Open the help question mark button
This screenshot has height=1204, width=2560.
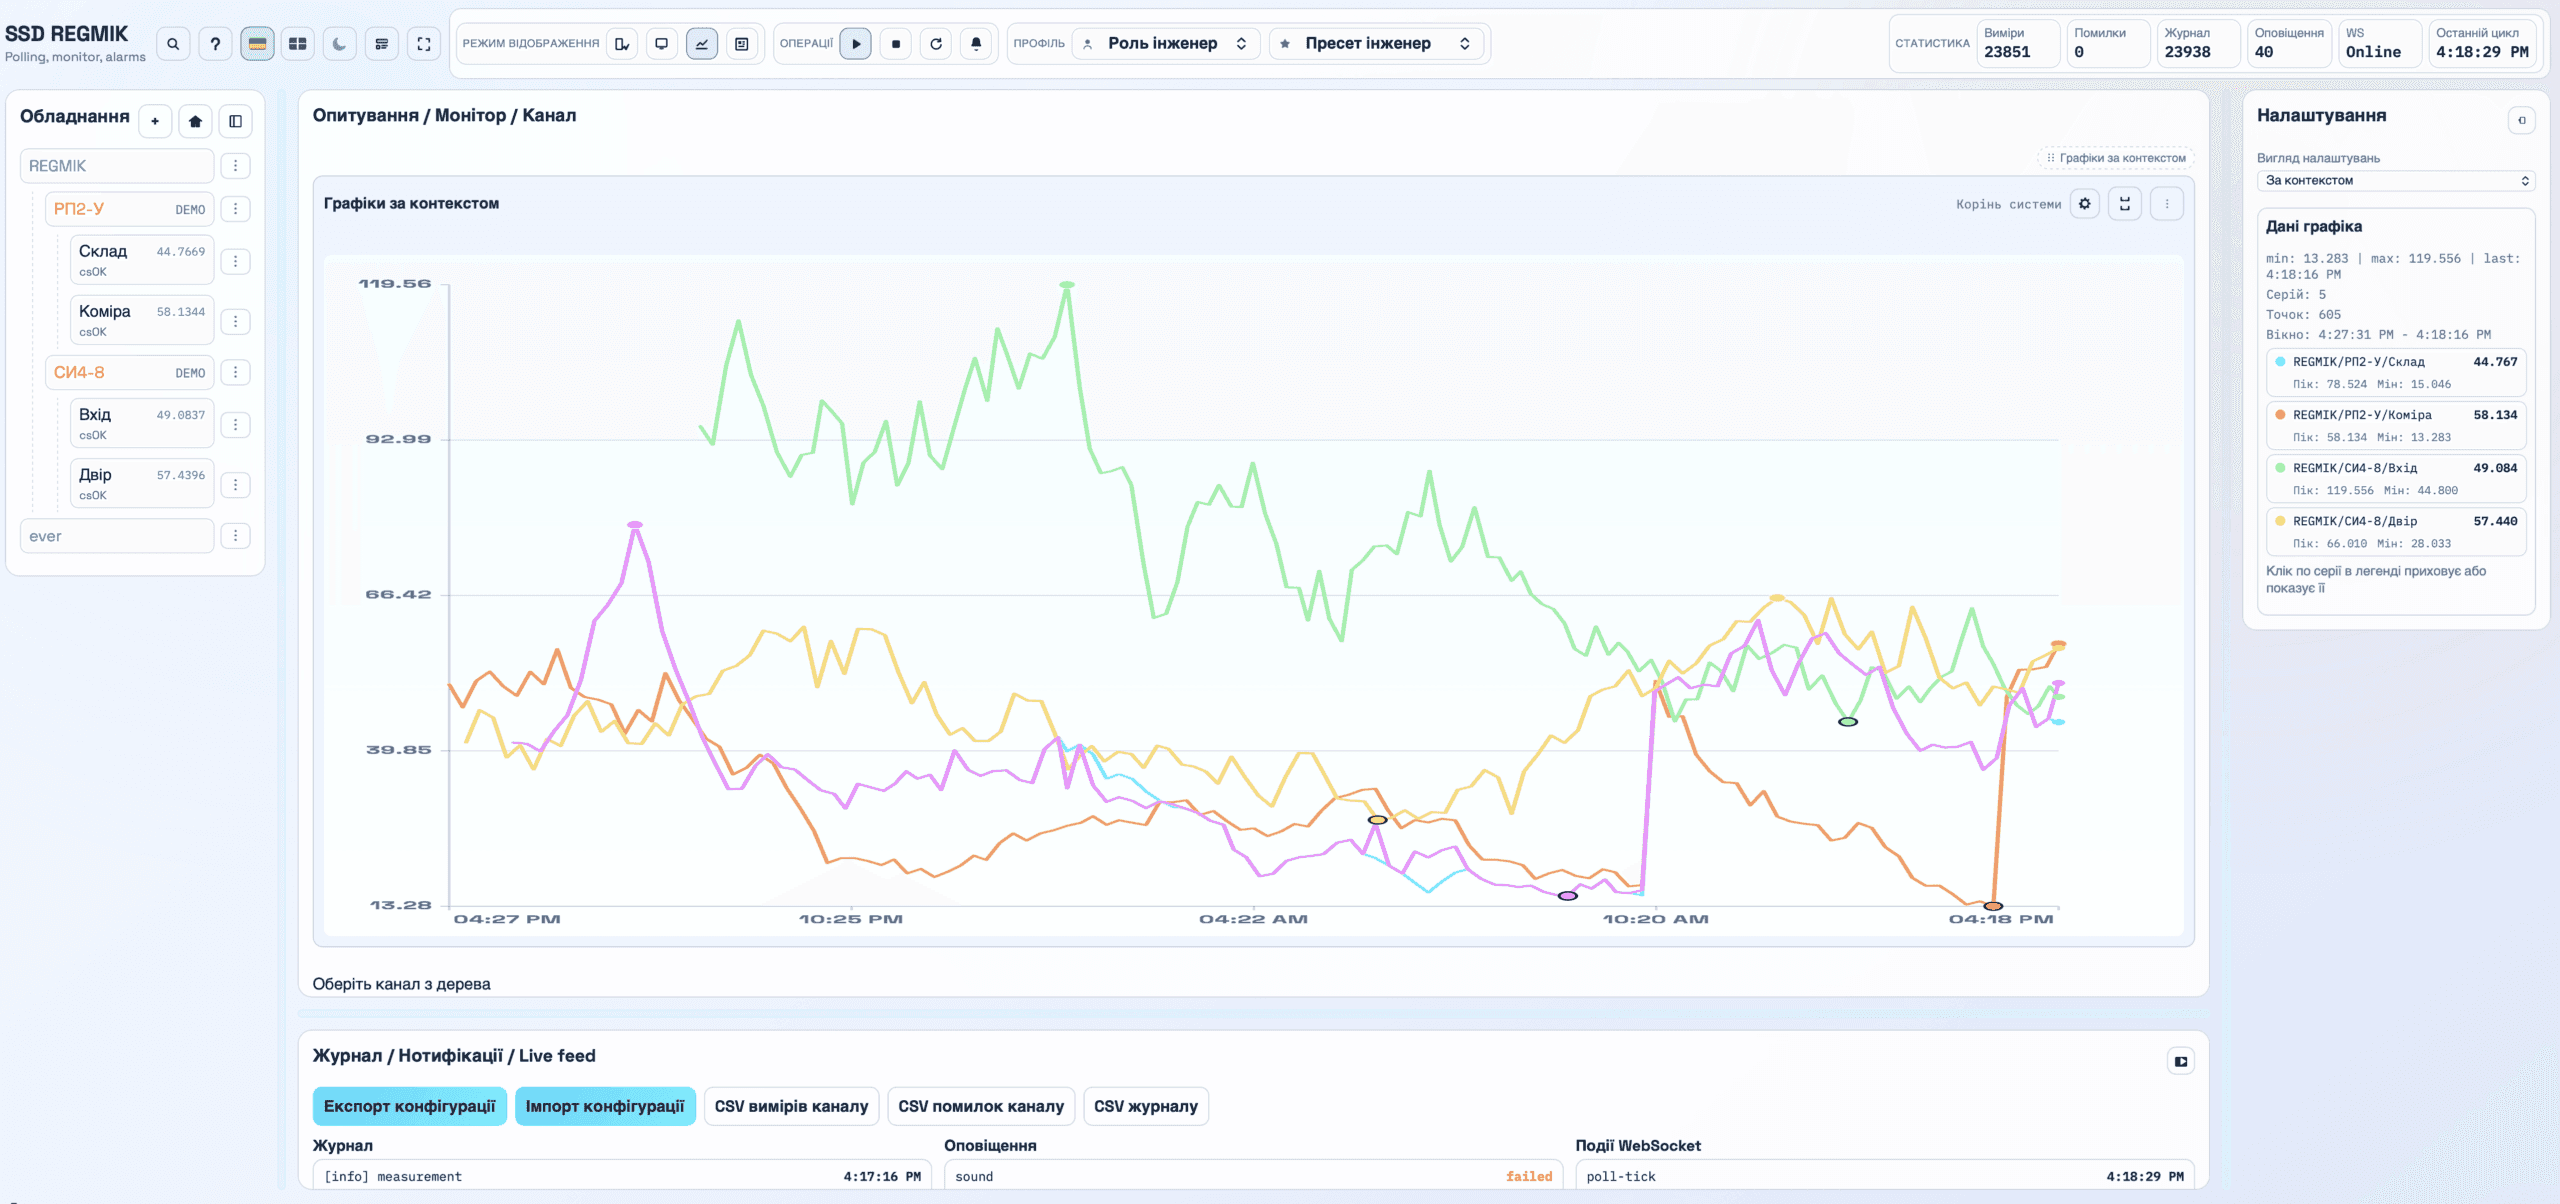pos(215,44)
